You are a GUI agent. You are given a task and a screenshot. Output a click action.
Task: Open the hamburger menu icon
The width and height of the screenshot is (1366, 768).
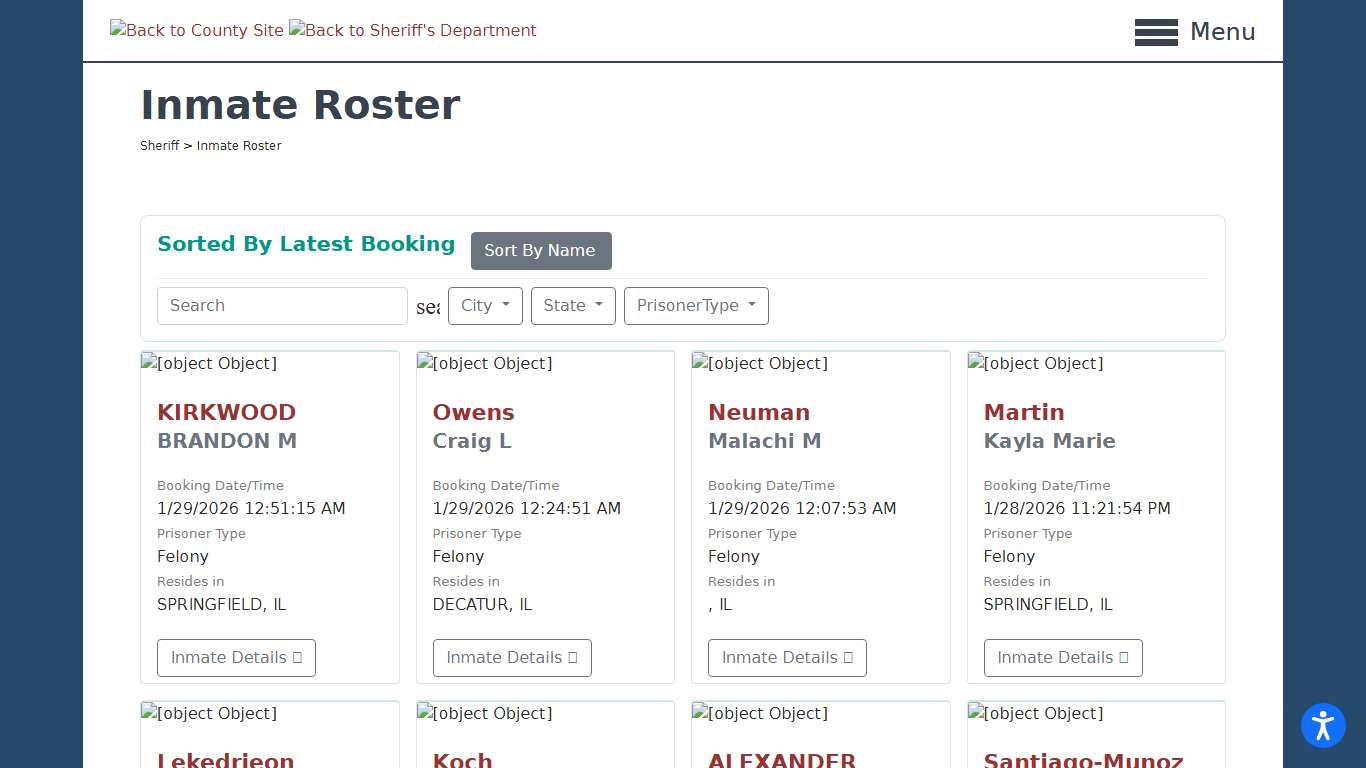(1156, 32)
